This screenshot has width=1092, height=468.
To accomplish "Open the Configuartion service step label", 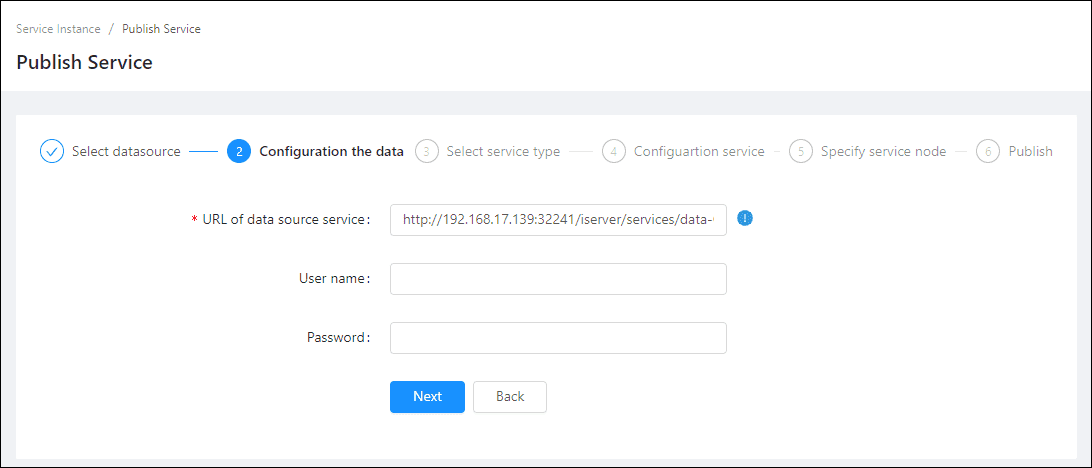I will tap(699, 152).
